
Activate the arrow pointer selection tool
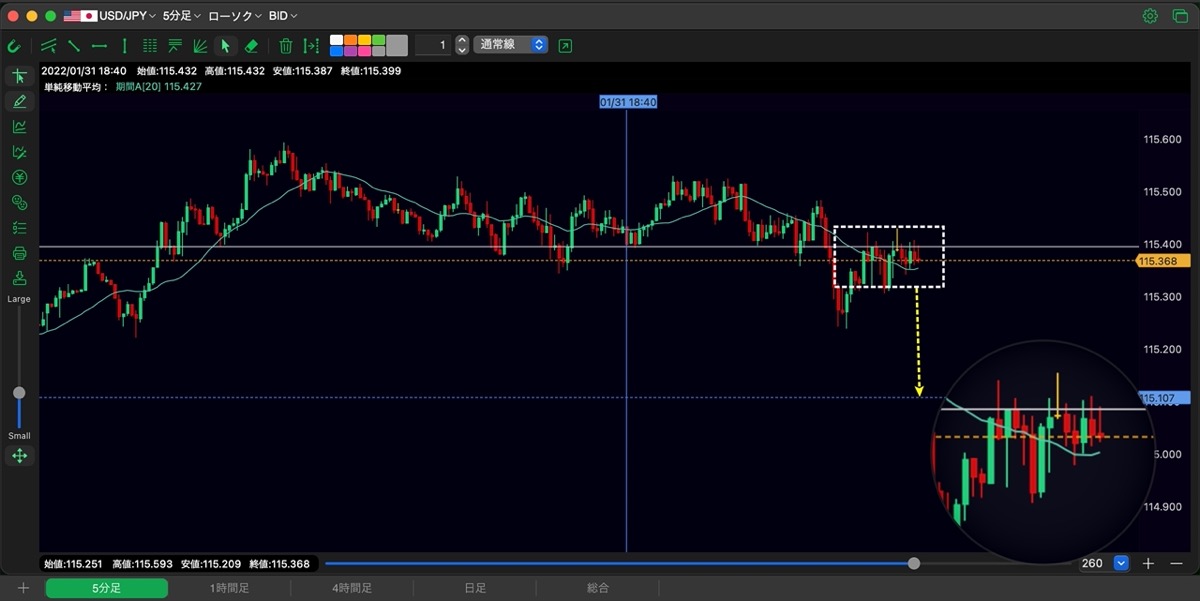[x=225, y=46]
